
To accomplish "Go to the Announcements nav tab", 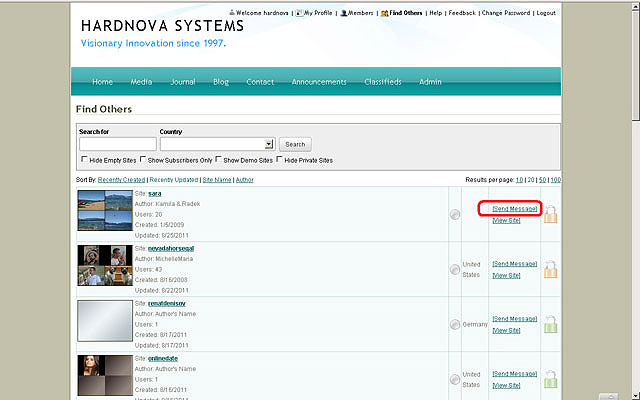I will tap(319, 82).
